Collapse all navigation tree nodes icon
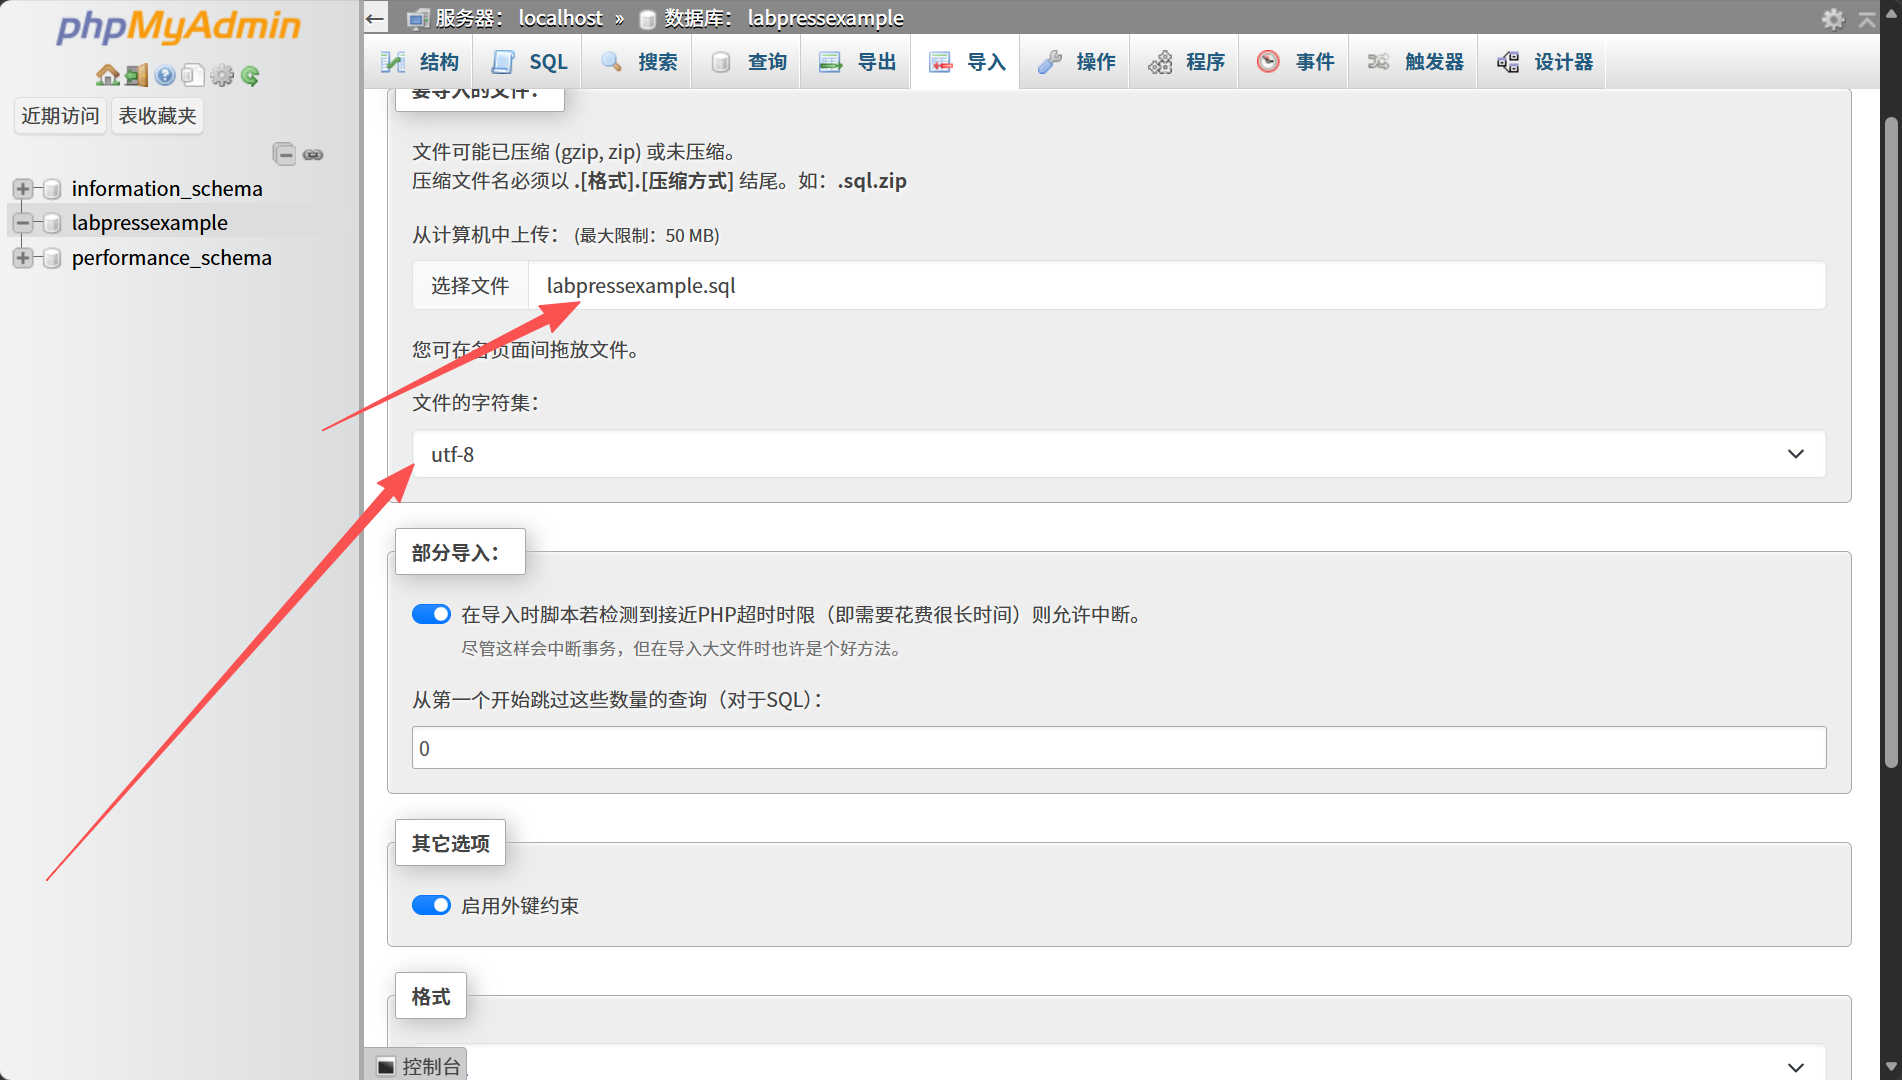1902x1080 pixels. click(x=284, y=154)
